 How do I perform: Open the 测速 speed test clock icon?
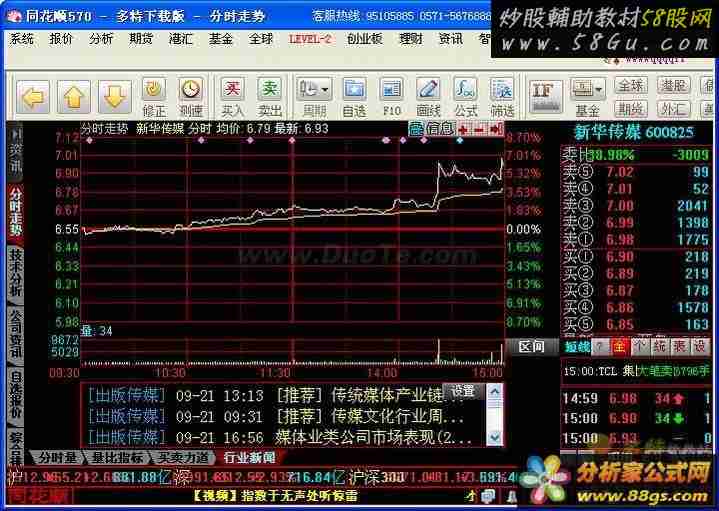tap(191, 97)
